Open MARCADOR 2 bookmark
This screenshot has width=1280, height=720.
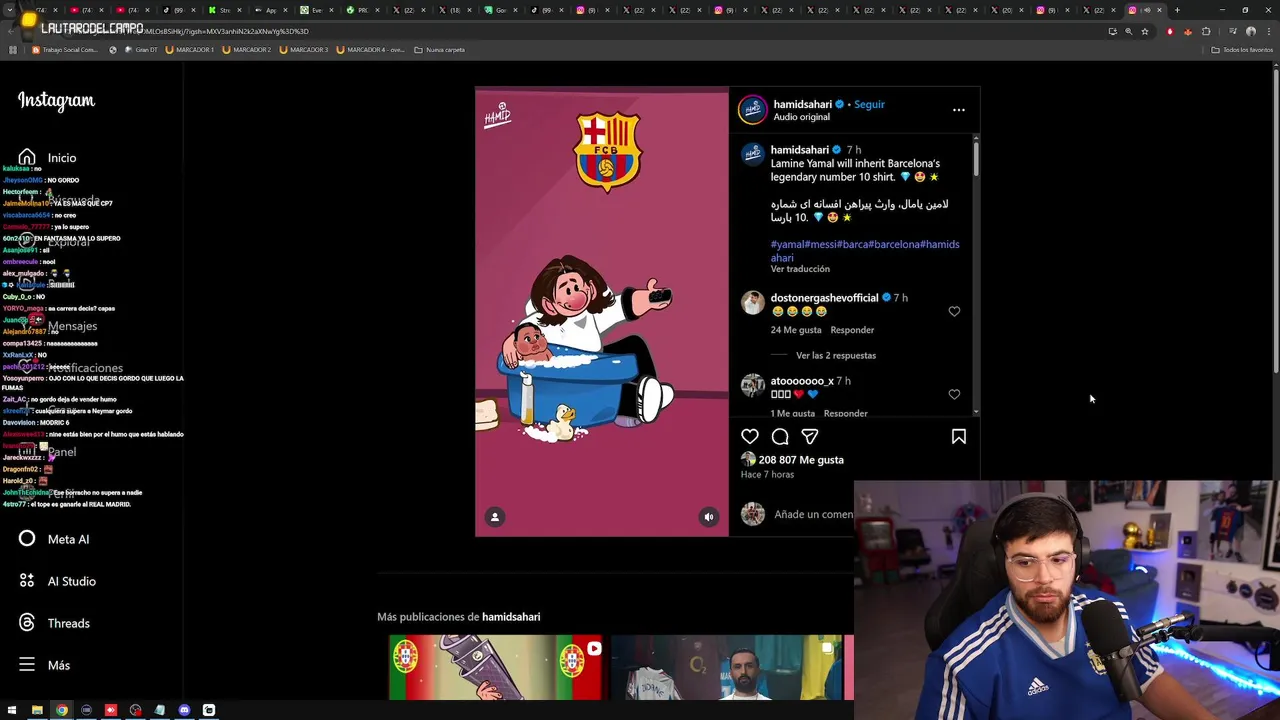(246, 50)
